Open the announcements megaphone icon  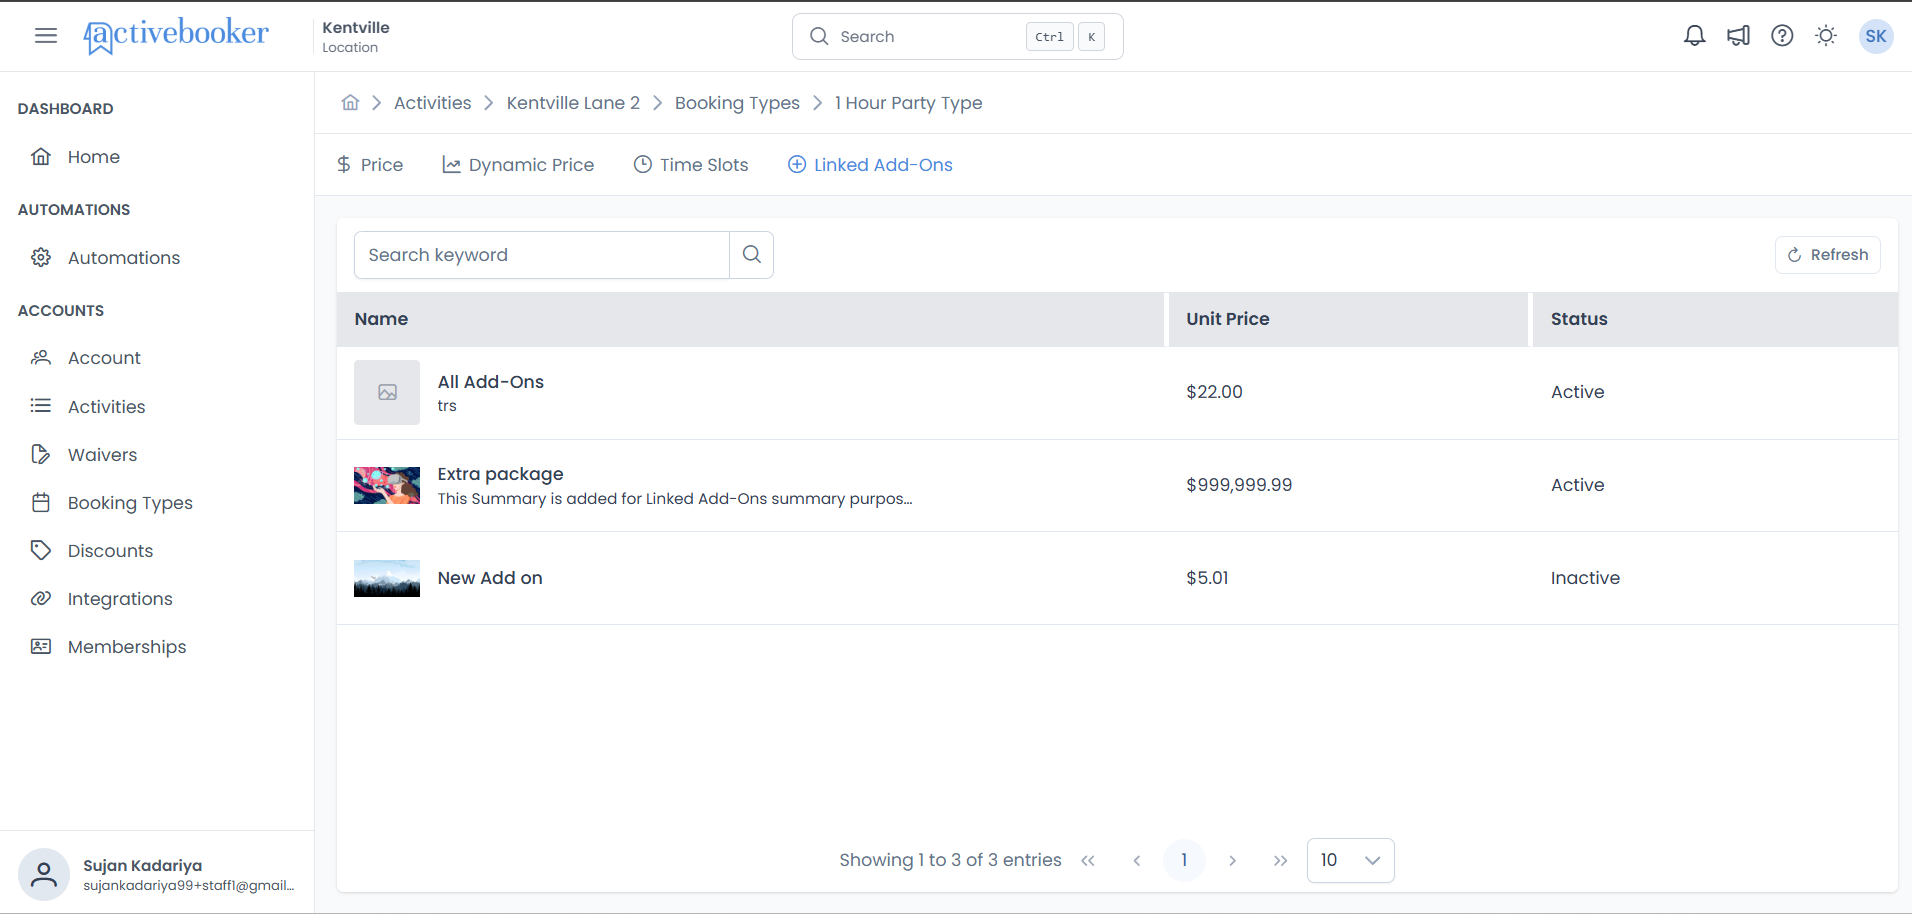(x=1738, y=36)
